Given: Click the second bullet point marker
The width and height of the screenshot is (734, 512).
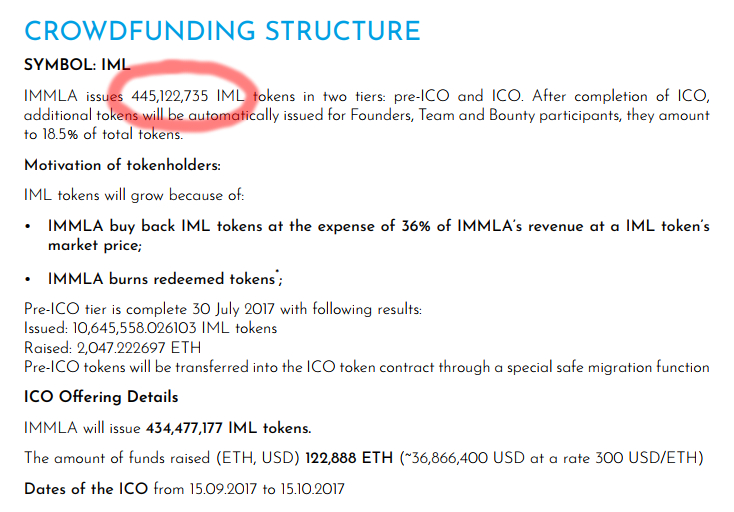Looking at the screenshot, I should click(x=28, y=279).
